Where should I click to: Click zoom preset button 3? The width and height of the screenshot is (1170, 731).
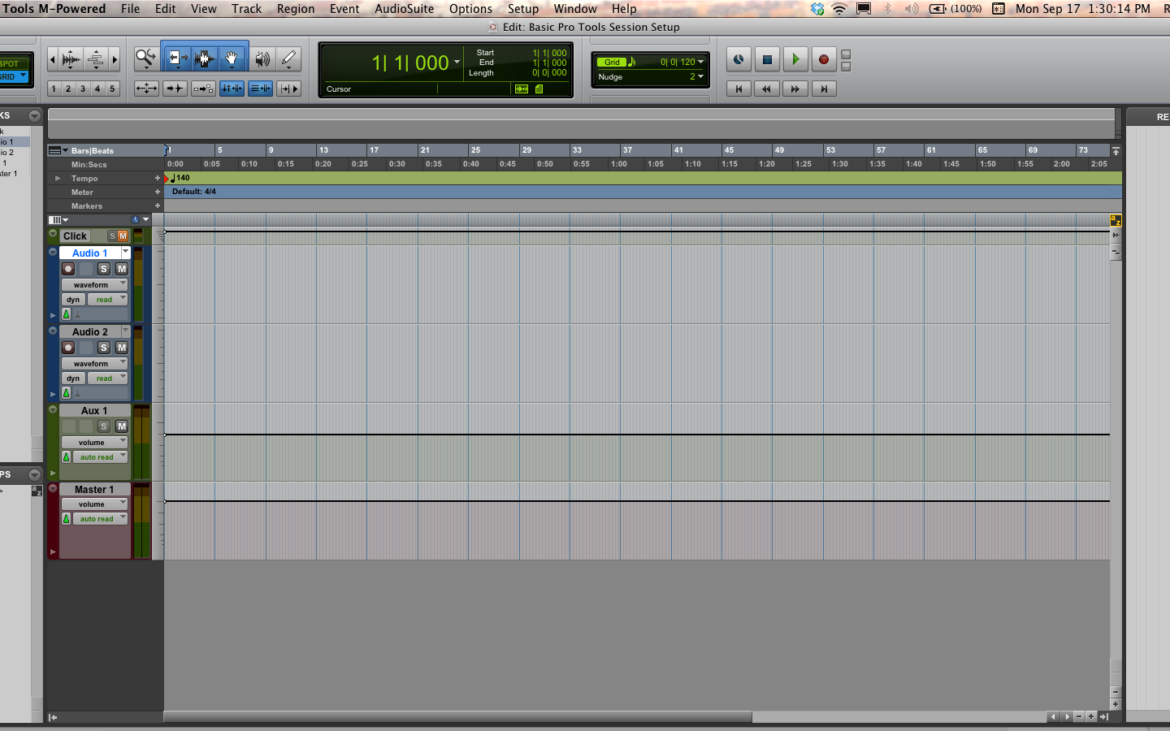click(x=83, y=89)
